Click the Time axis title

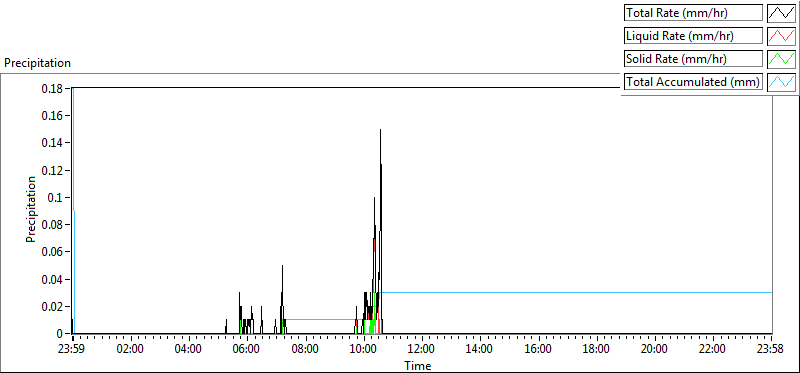coord(418,365)
